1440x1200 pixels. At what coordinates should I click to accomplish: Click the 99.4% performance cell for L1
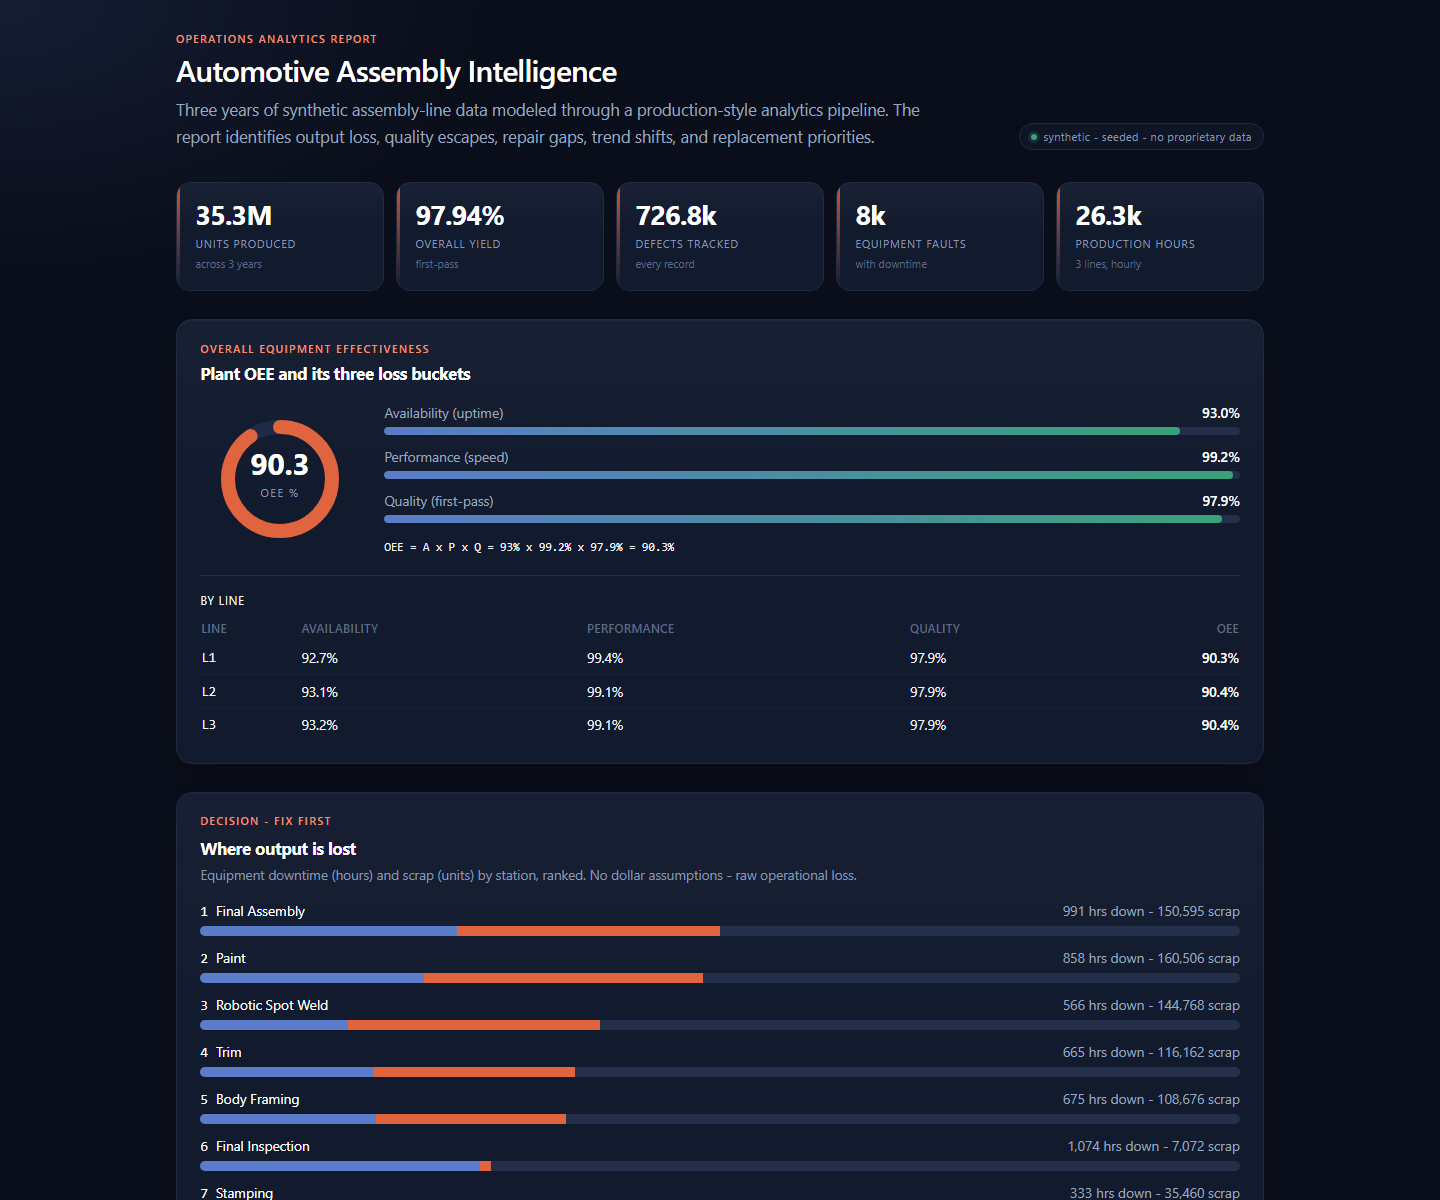605,658
